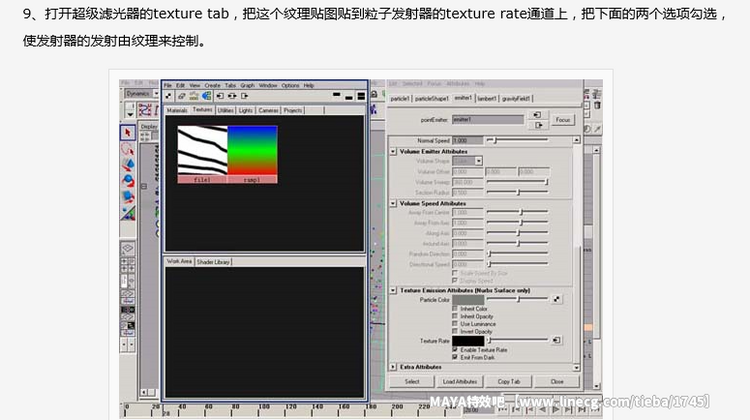Show top and bottom tabs in Hypershade

[x=361, y=96]
